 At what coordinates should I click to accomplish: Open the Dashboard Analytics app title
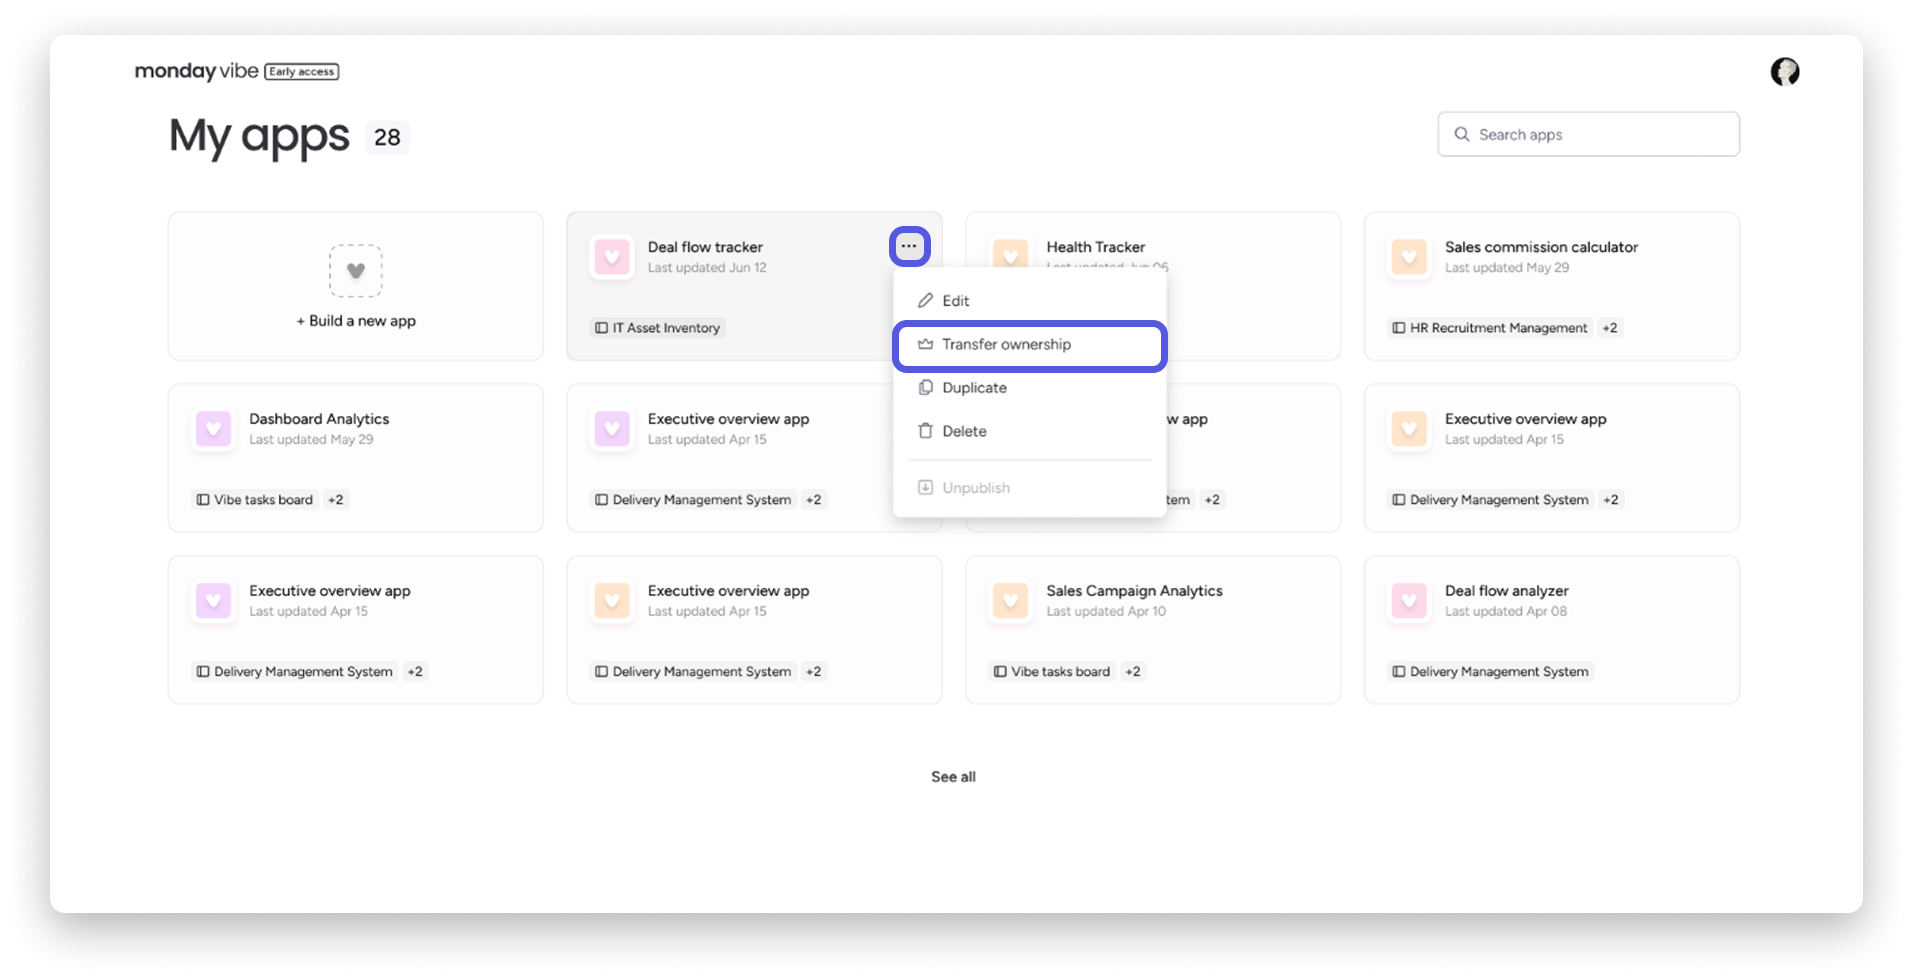[319, 419]
